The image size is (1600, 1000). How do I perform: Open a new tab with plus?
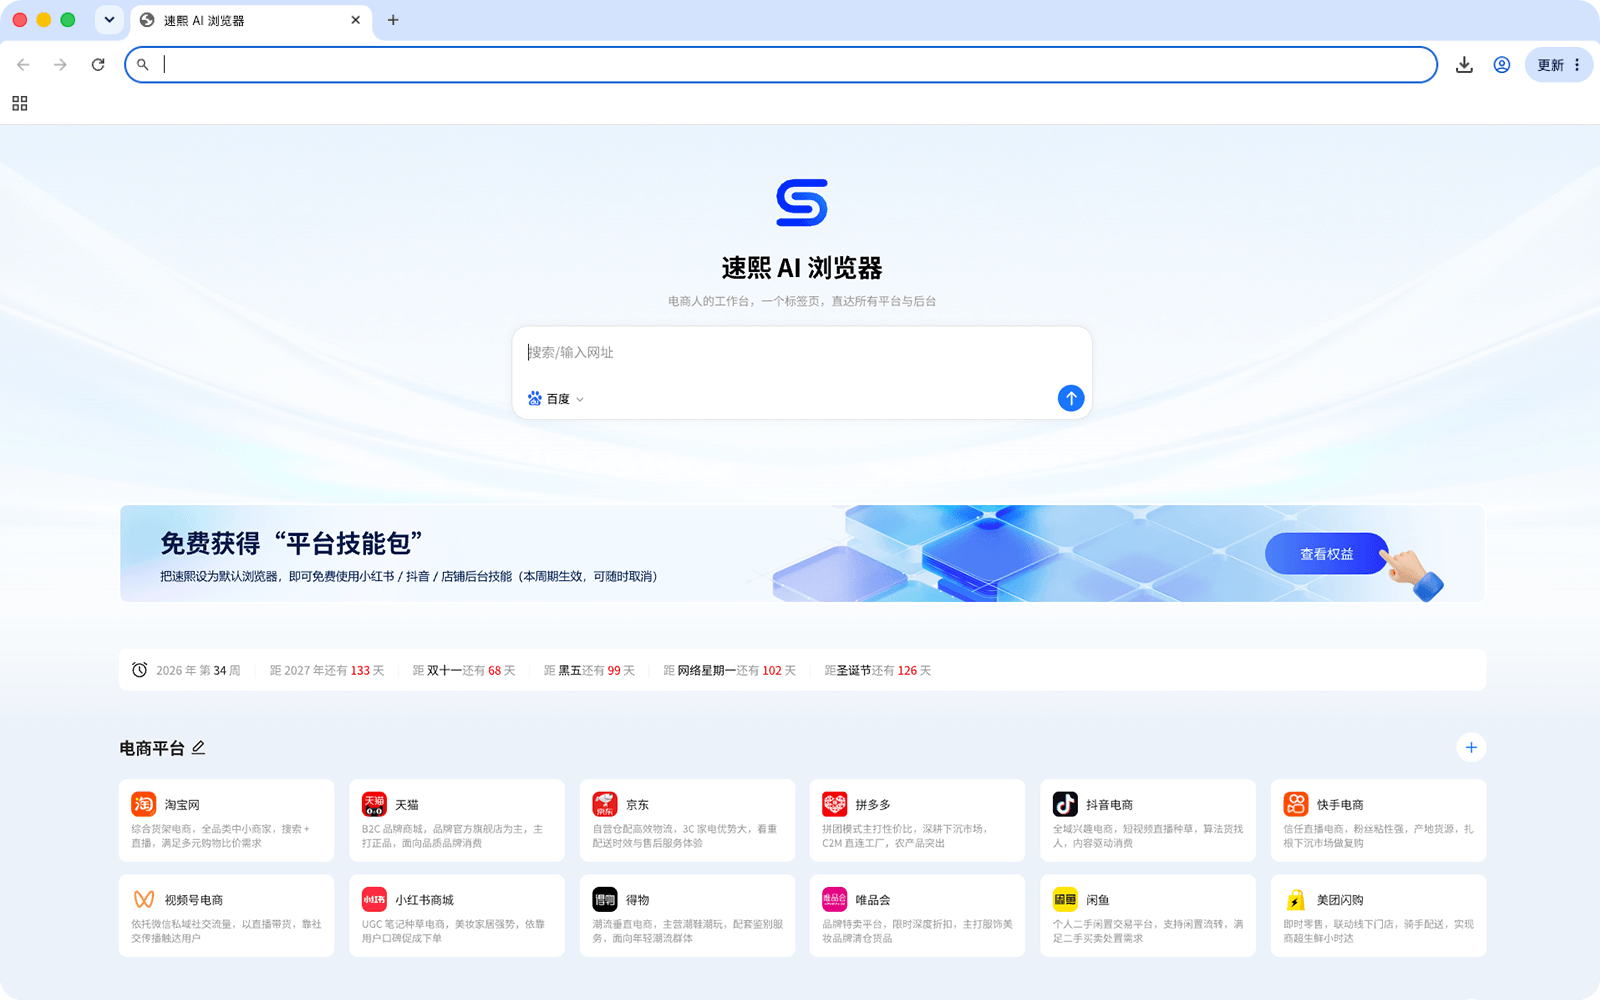click(x=393, y=20)
